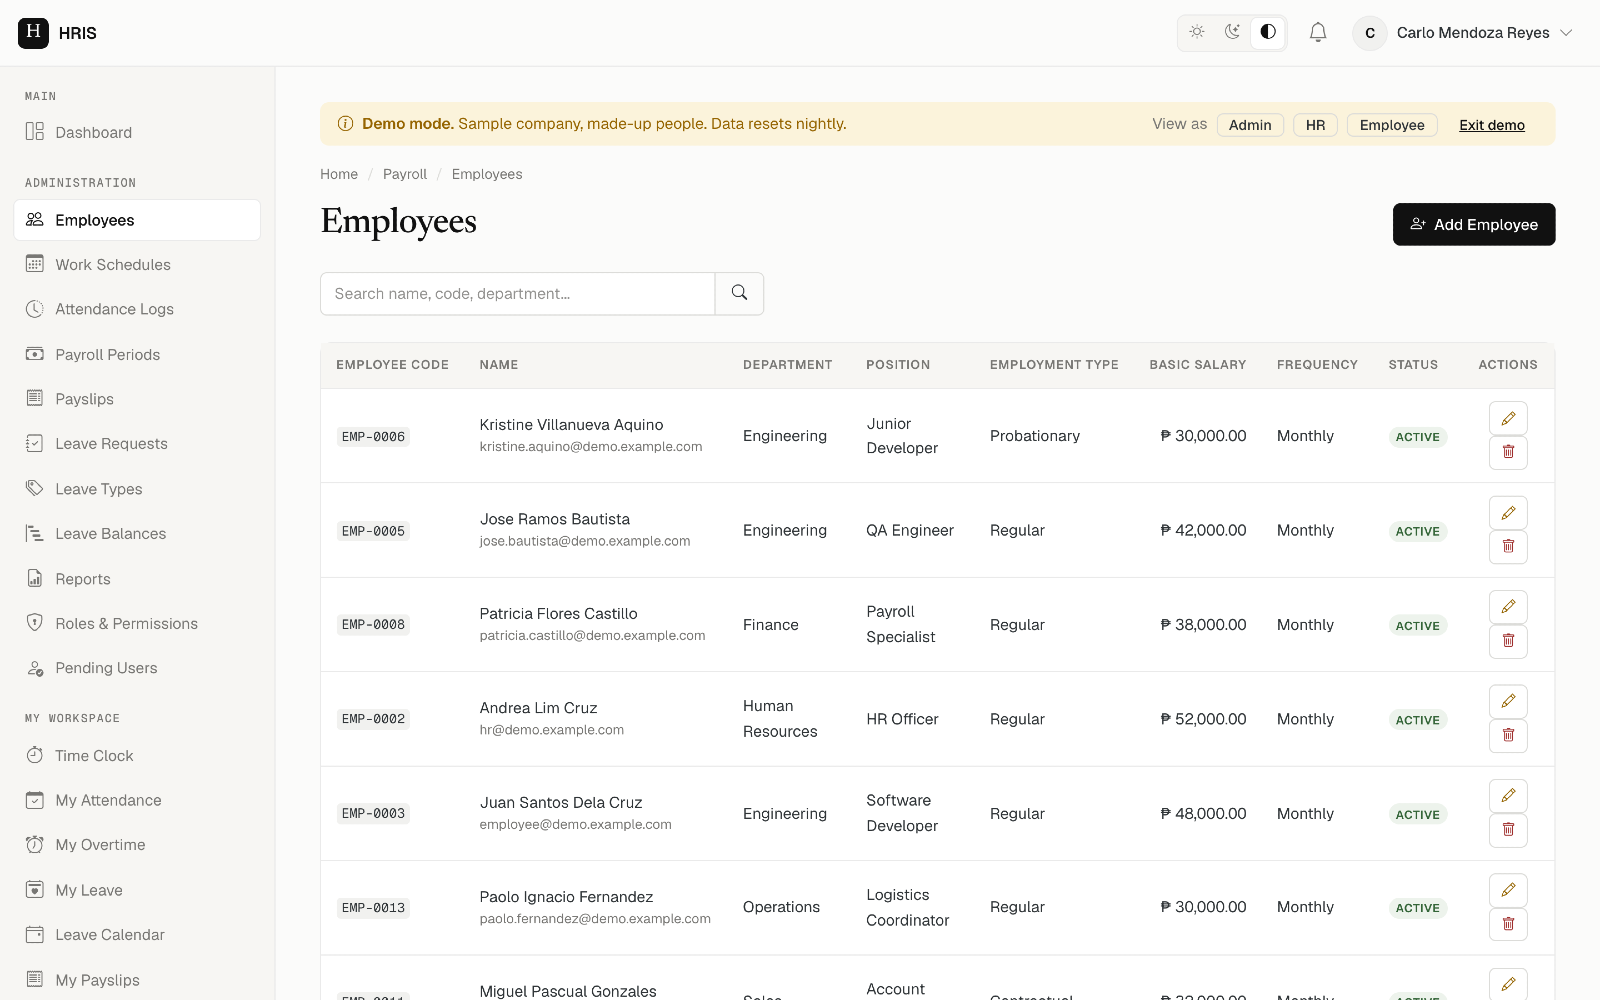Switch to dark theme moon icon
Viewport: 1600px width, 1000px height.
pyautogui.click(x=1232, y=32)
